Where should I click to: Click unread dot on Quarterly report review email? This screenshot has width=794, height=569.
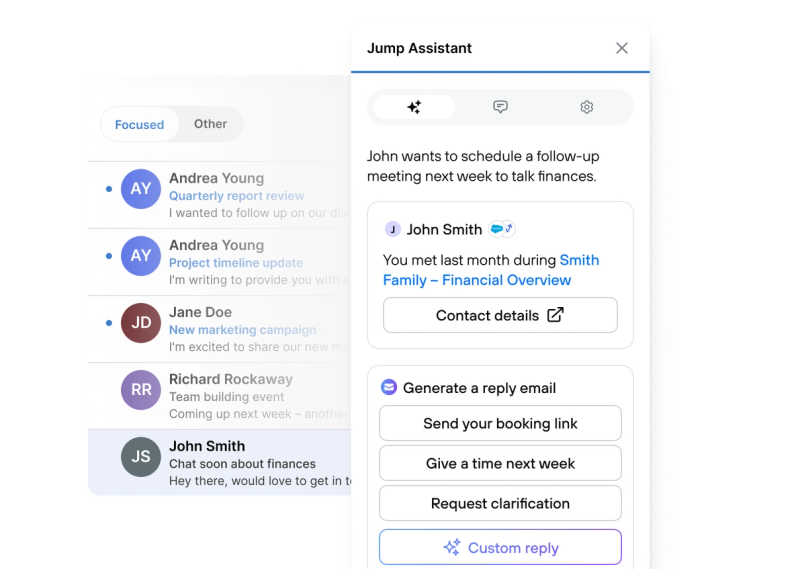[x=109, y=189]
